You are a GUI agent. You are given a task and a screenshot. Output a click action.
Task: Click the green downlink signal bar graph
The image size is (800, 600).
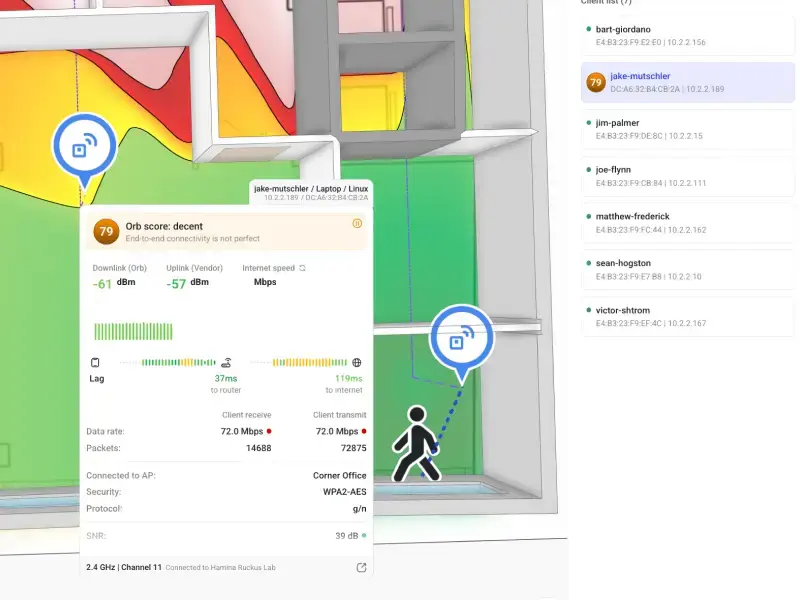pos(133,331)
